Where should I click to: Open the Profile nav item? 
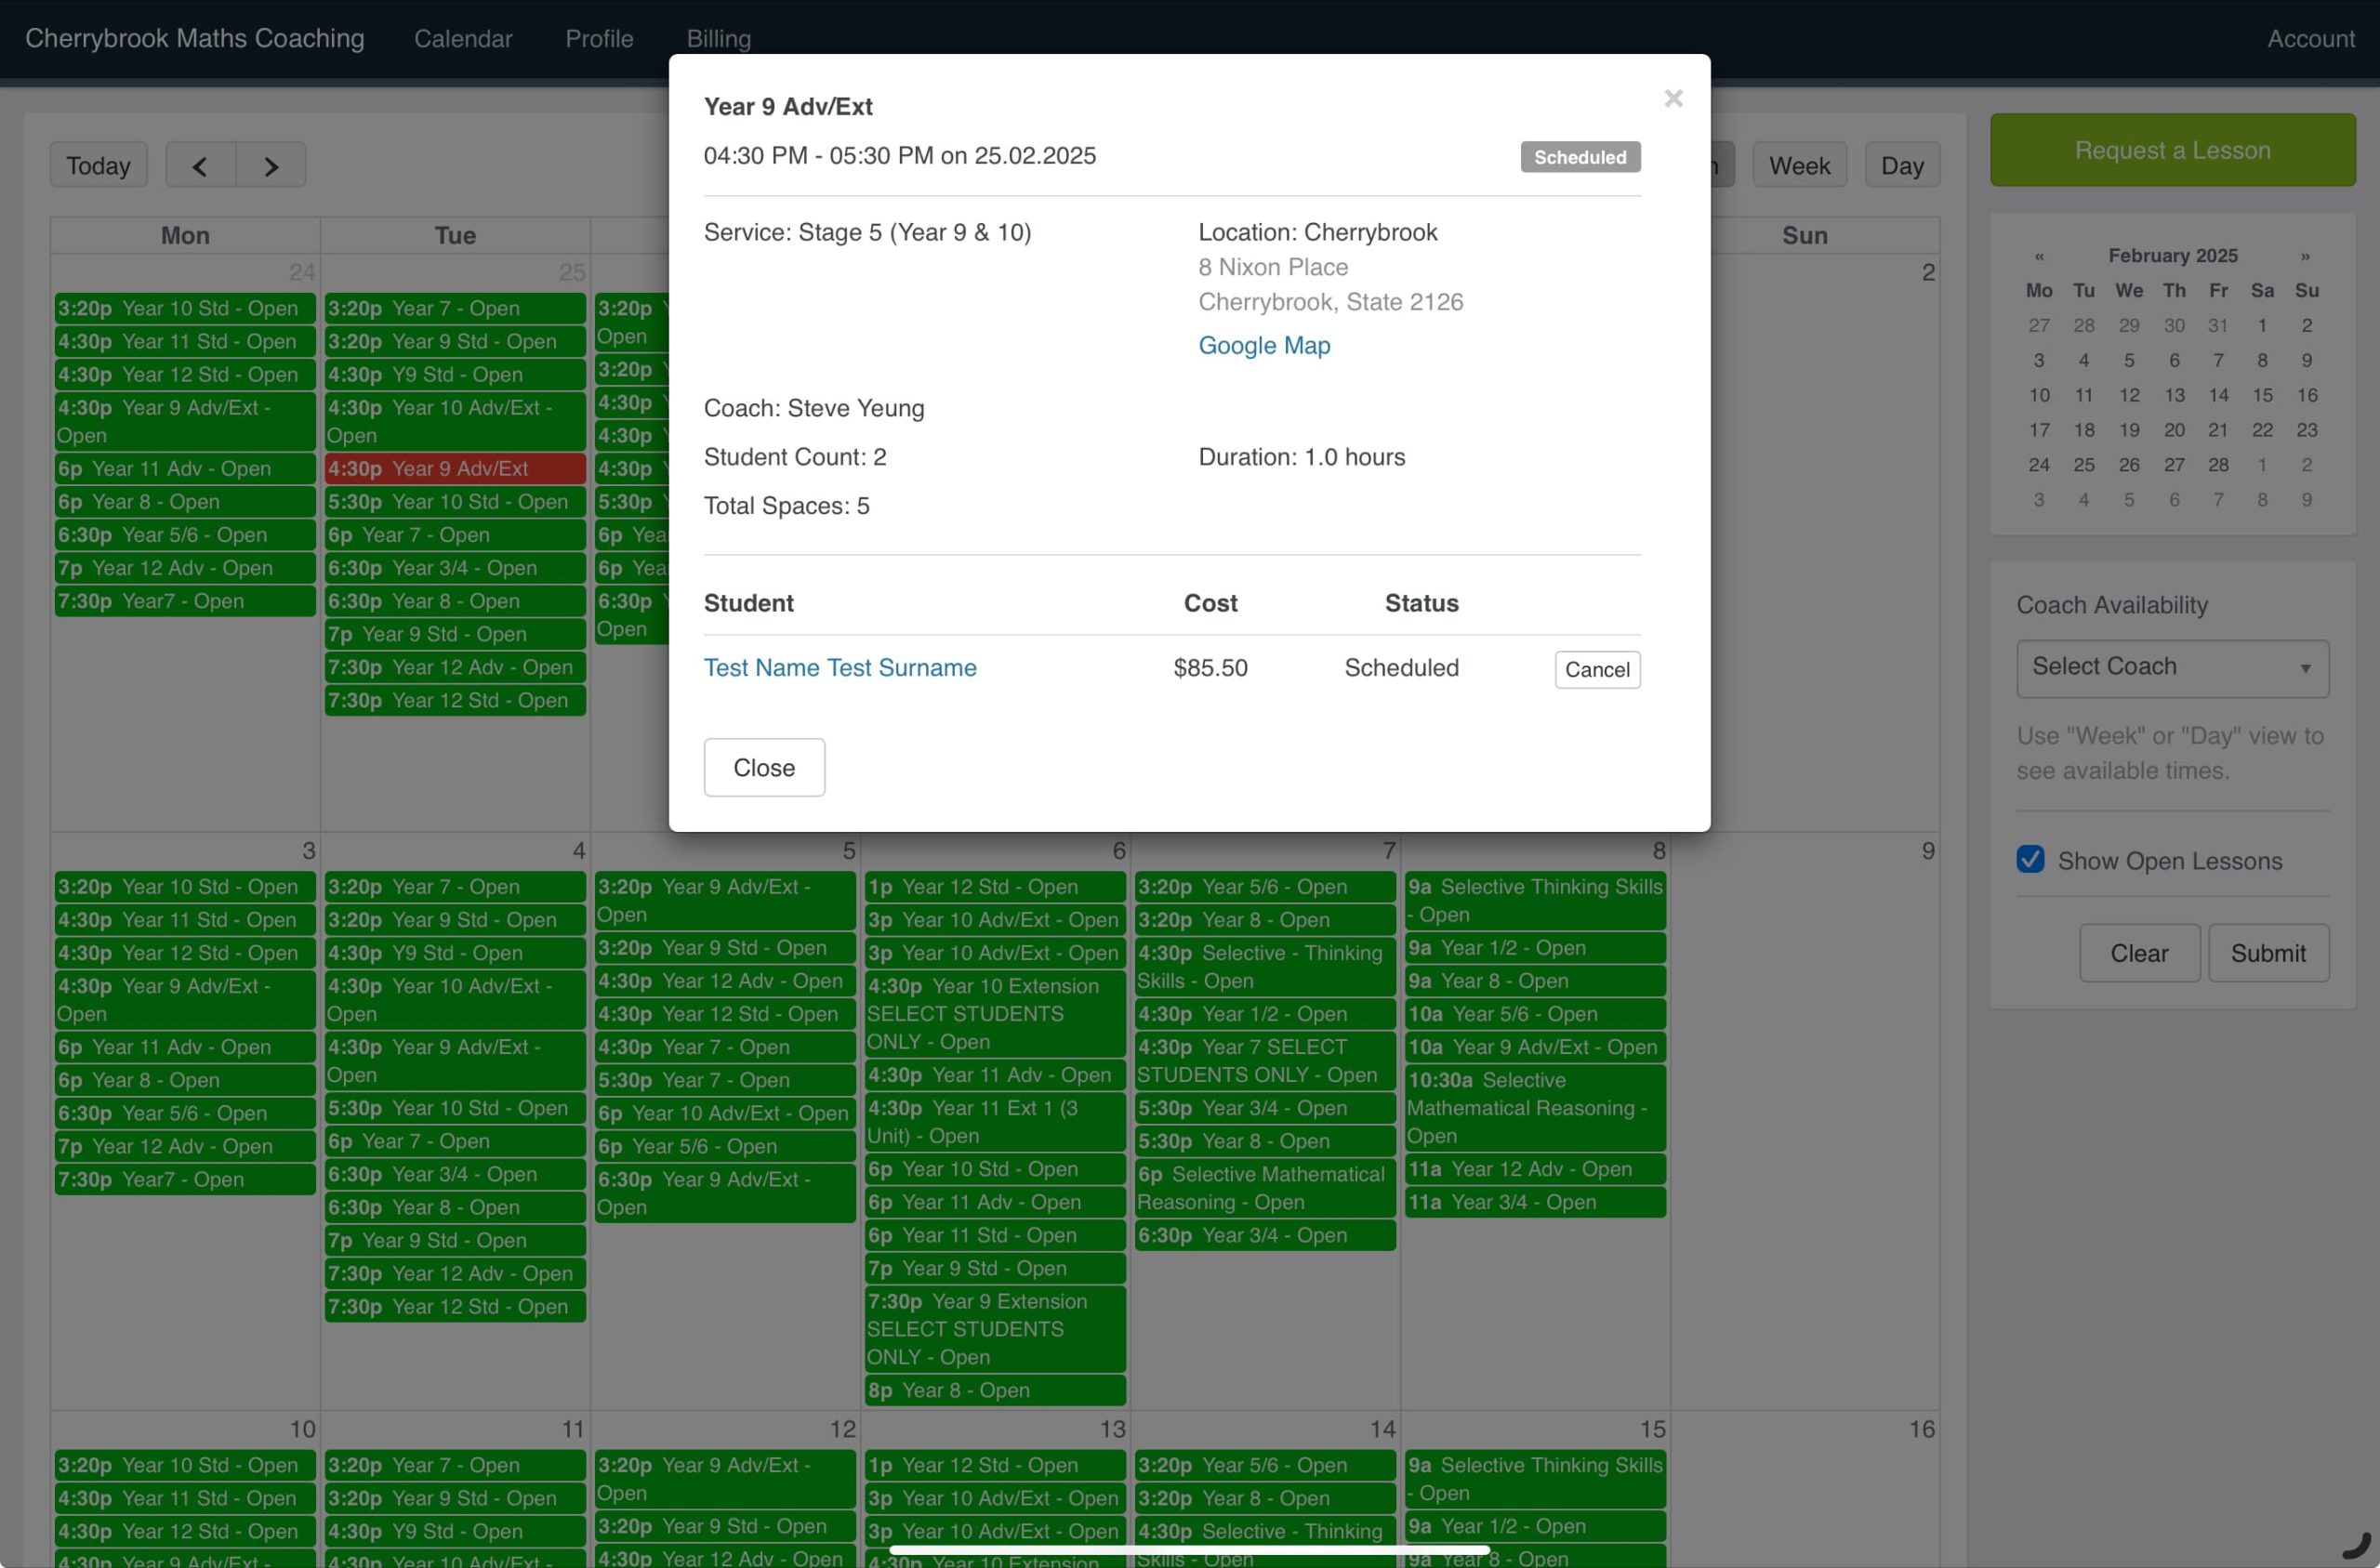point(599,39)
